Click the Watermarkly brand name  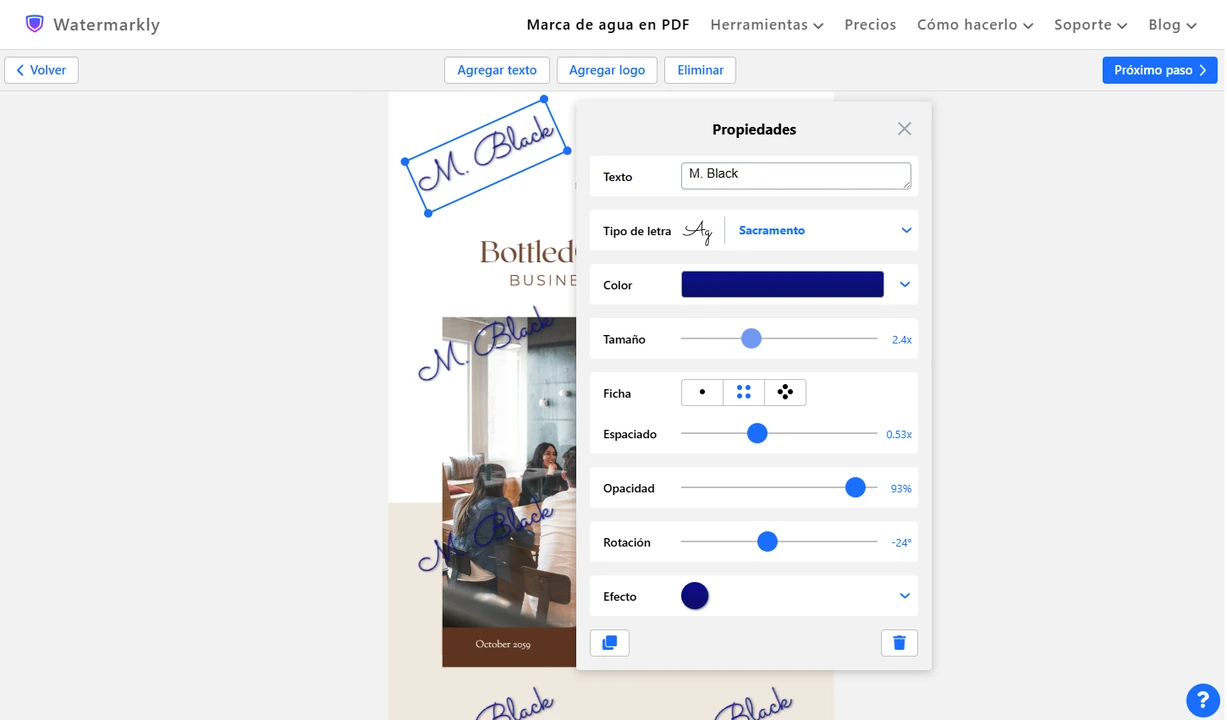pyautogui.click(x=107, y=25)
